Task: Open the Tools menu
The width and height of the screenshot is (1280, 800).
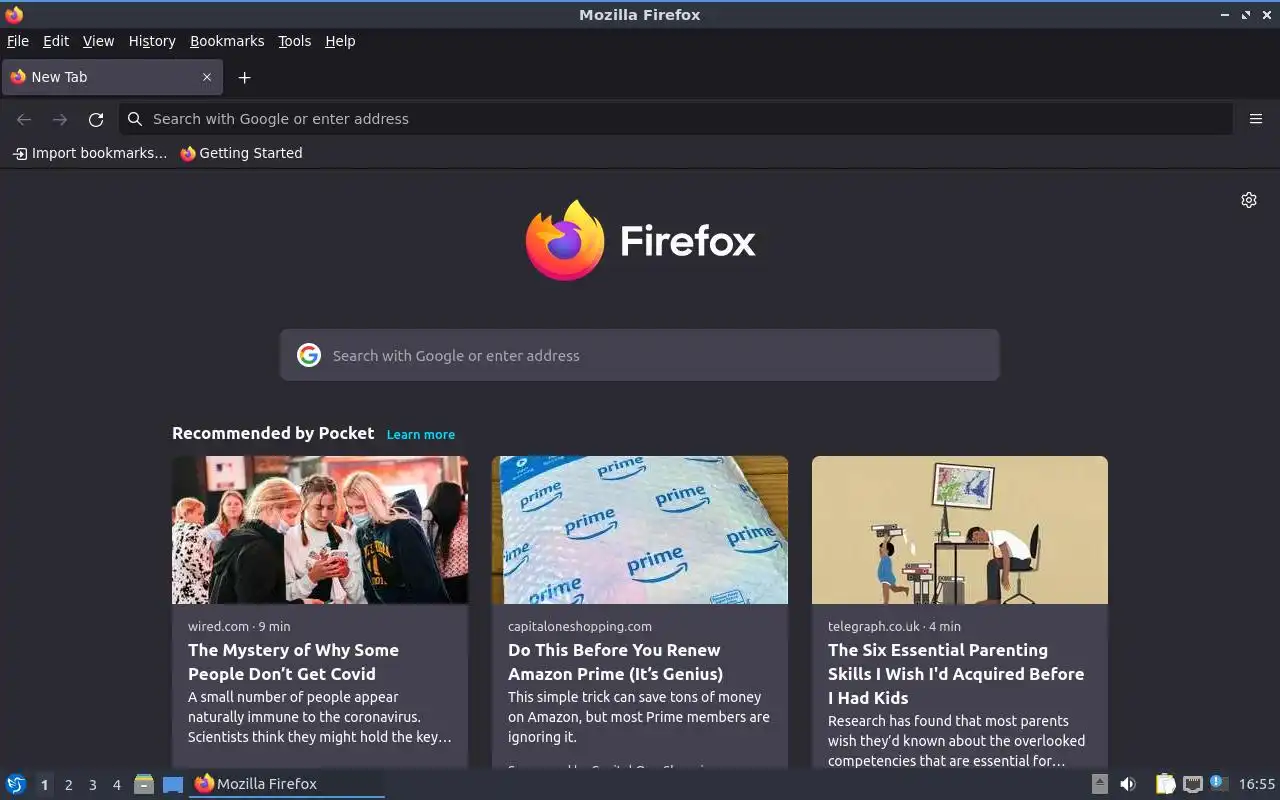Action: tap(294, 41)
